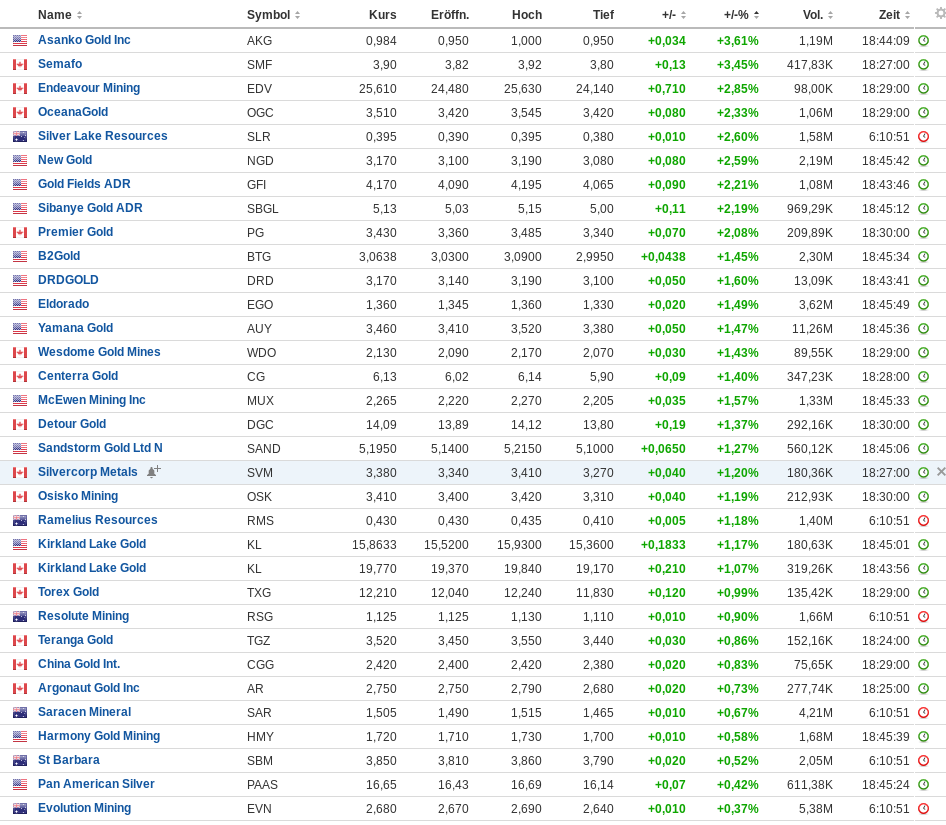Sort by the Vol. column header
The image size is (946, 825).
817,14
